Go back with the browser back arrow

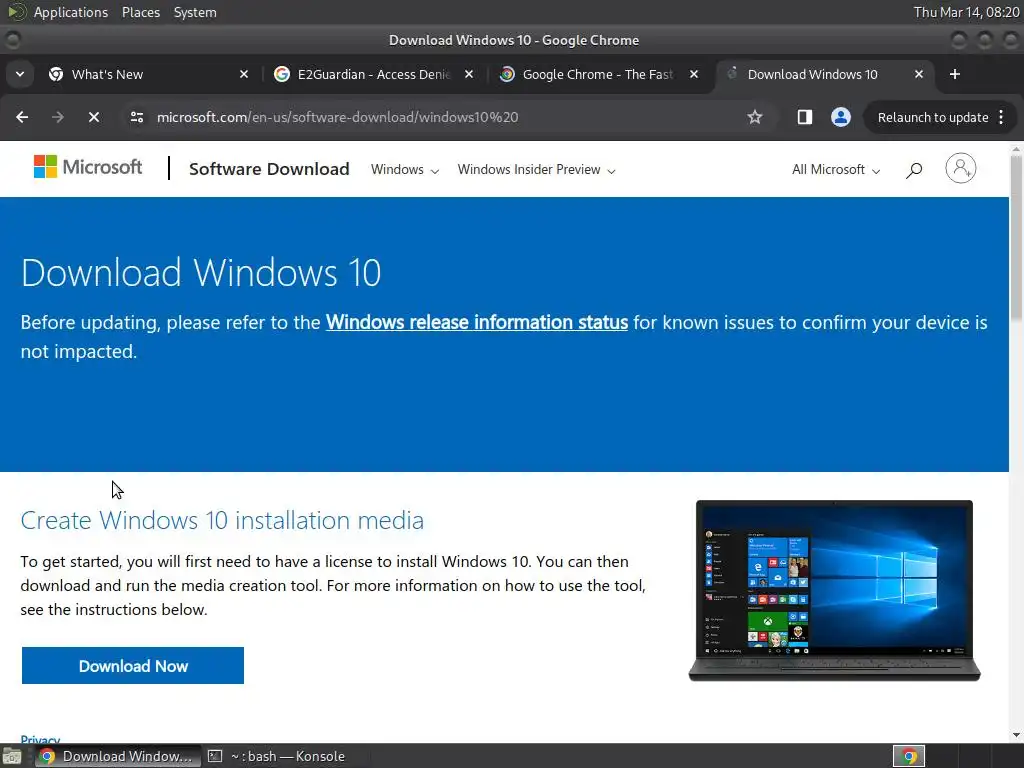pyautogui.click(x=22, y=117)
